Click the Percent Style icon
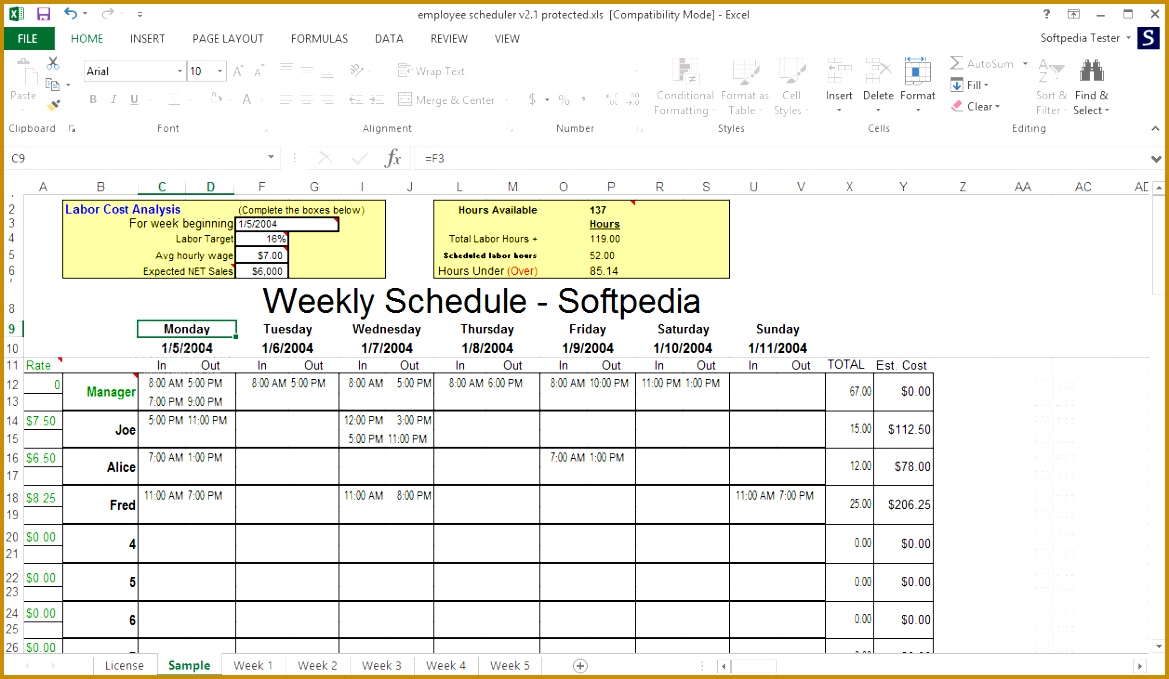 (x=564, y=100)
